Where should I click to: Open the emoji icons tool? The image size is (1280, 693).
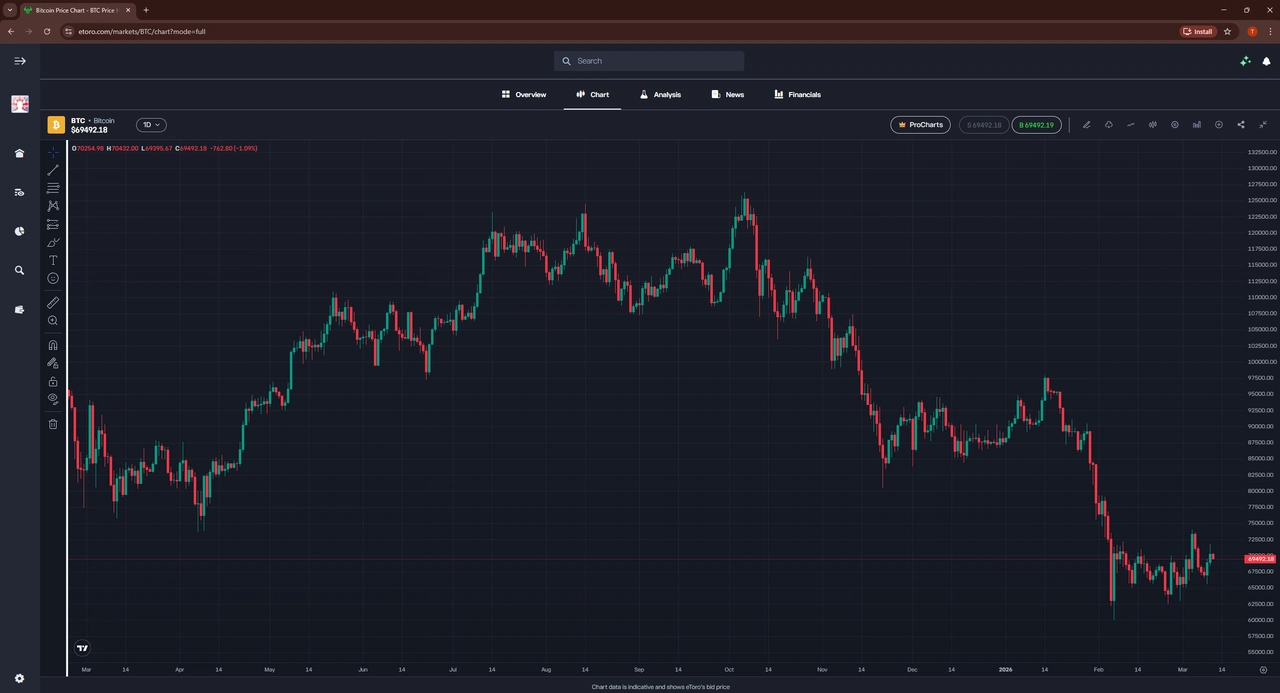(x=53, y=278)
